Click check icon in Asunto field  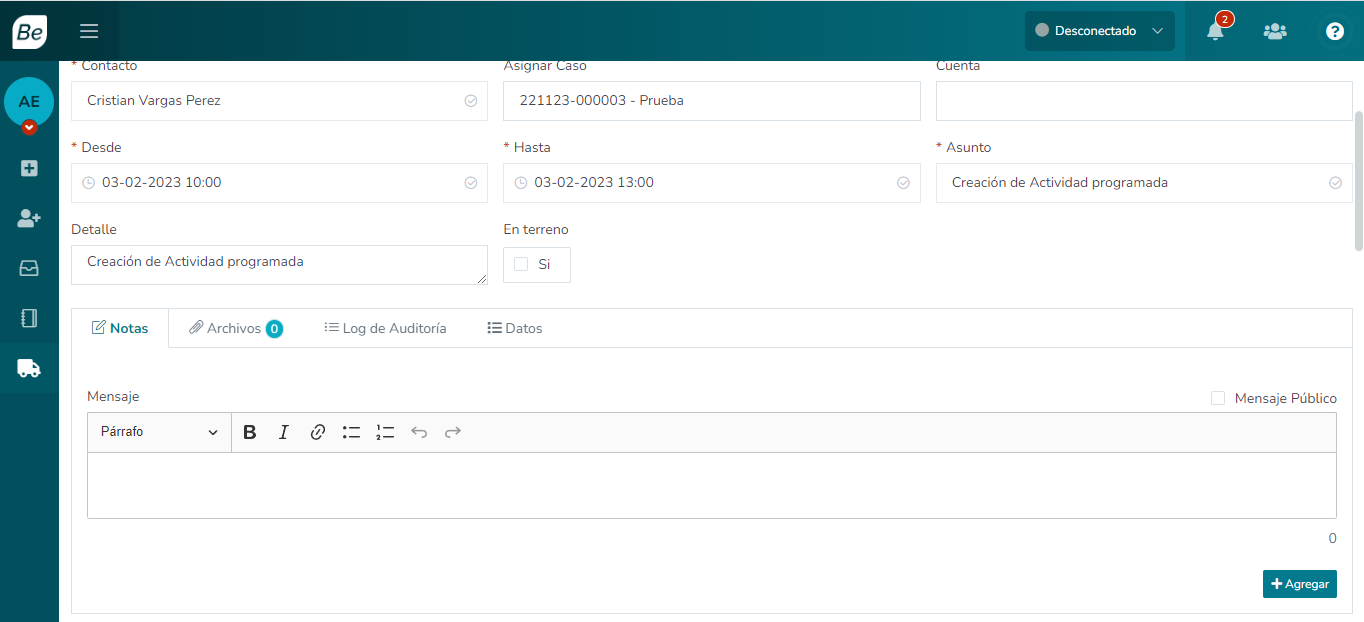(x=1335, y=183)
